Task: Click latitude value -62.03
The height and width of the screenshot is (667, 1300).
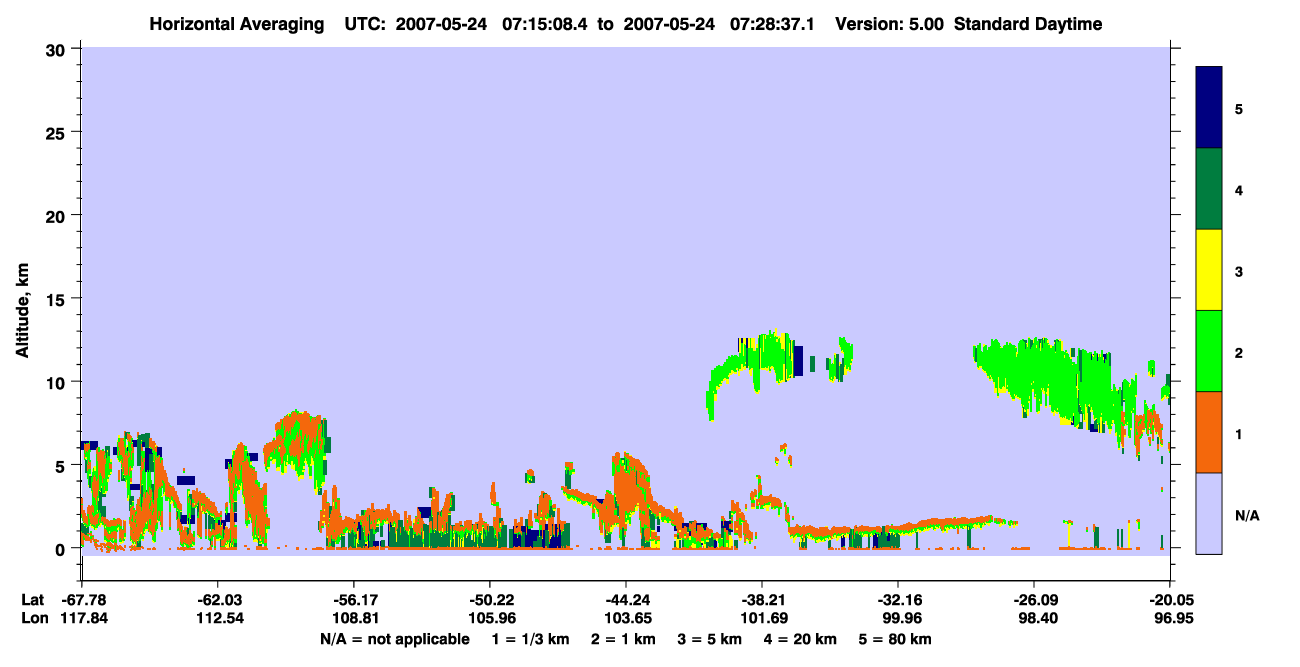Action: click(218, 600)
